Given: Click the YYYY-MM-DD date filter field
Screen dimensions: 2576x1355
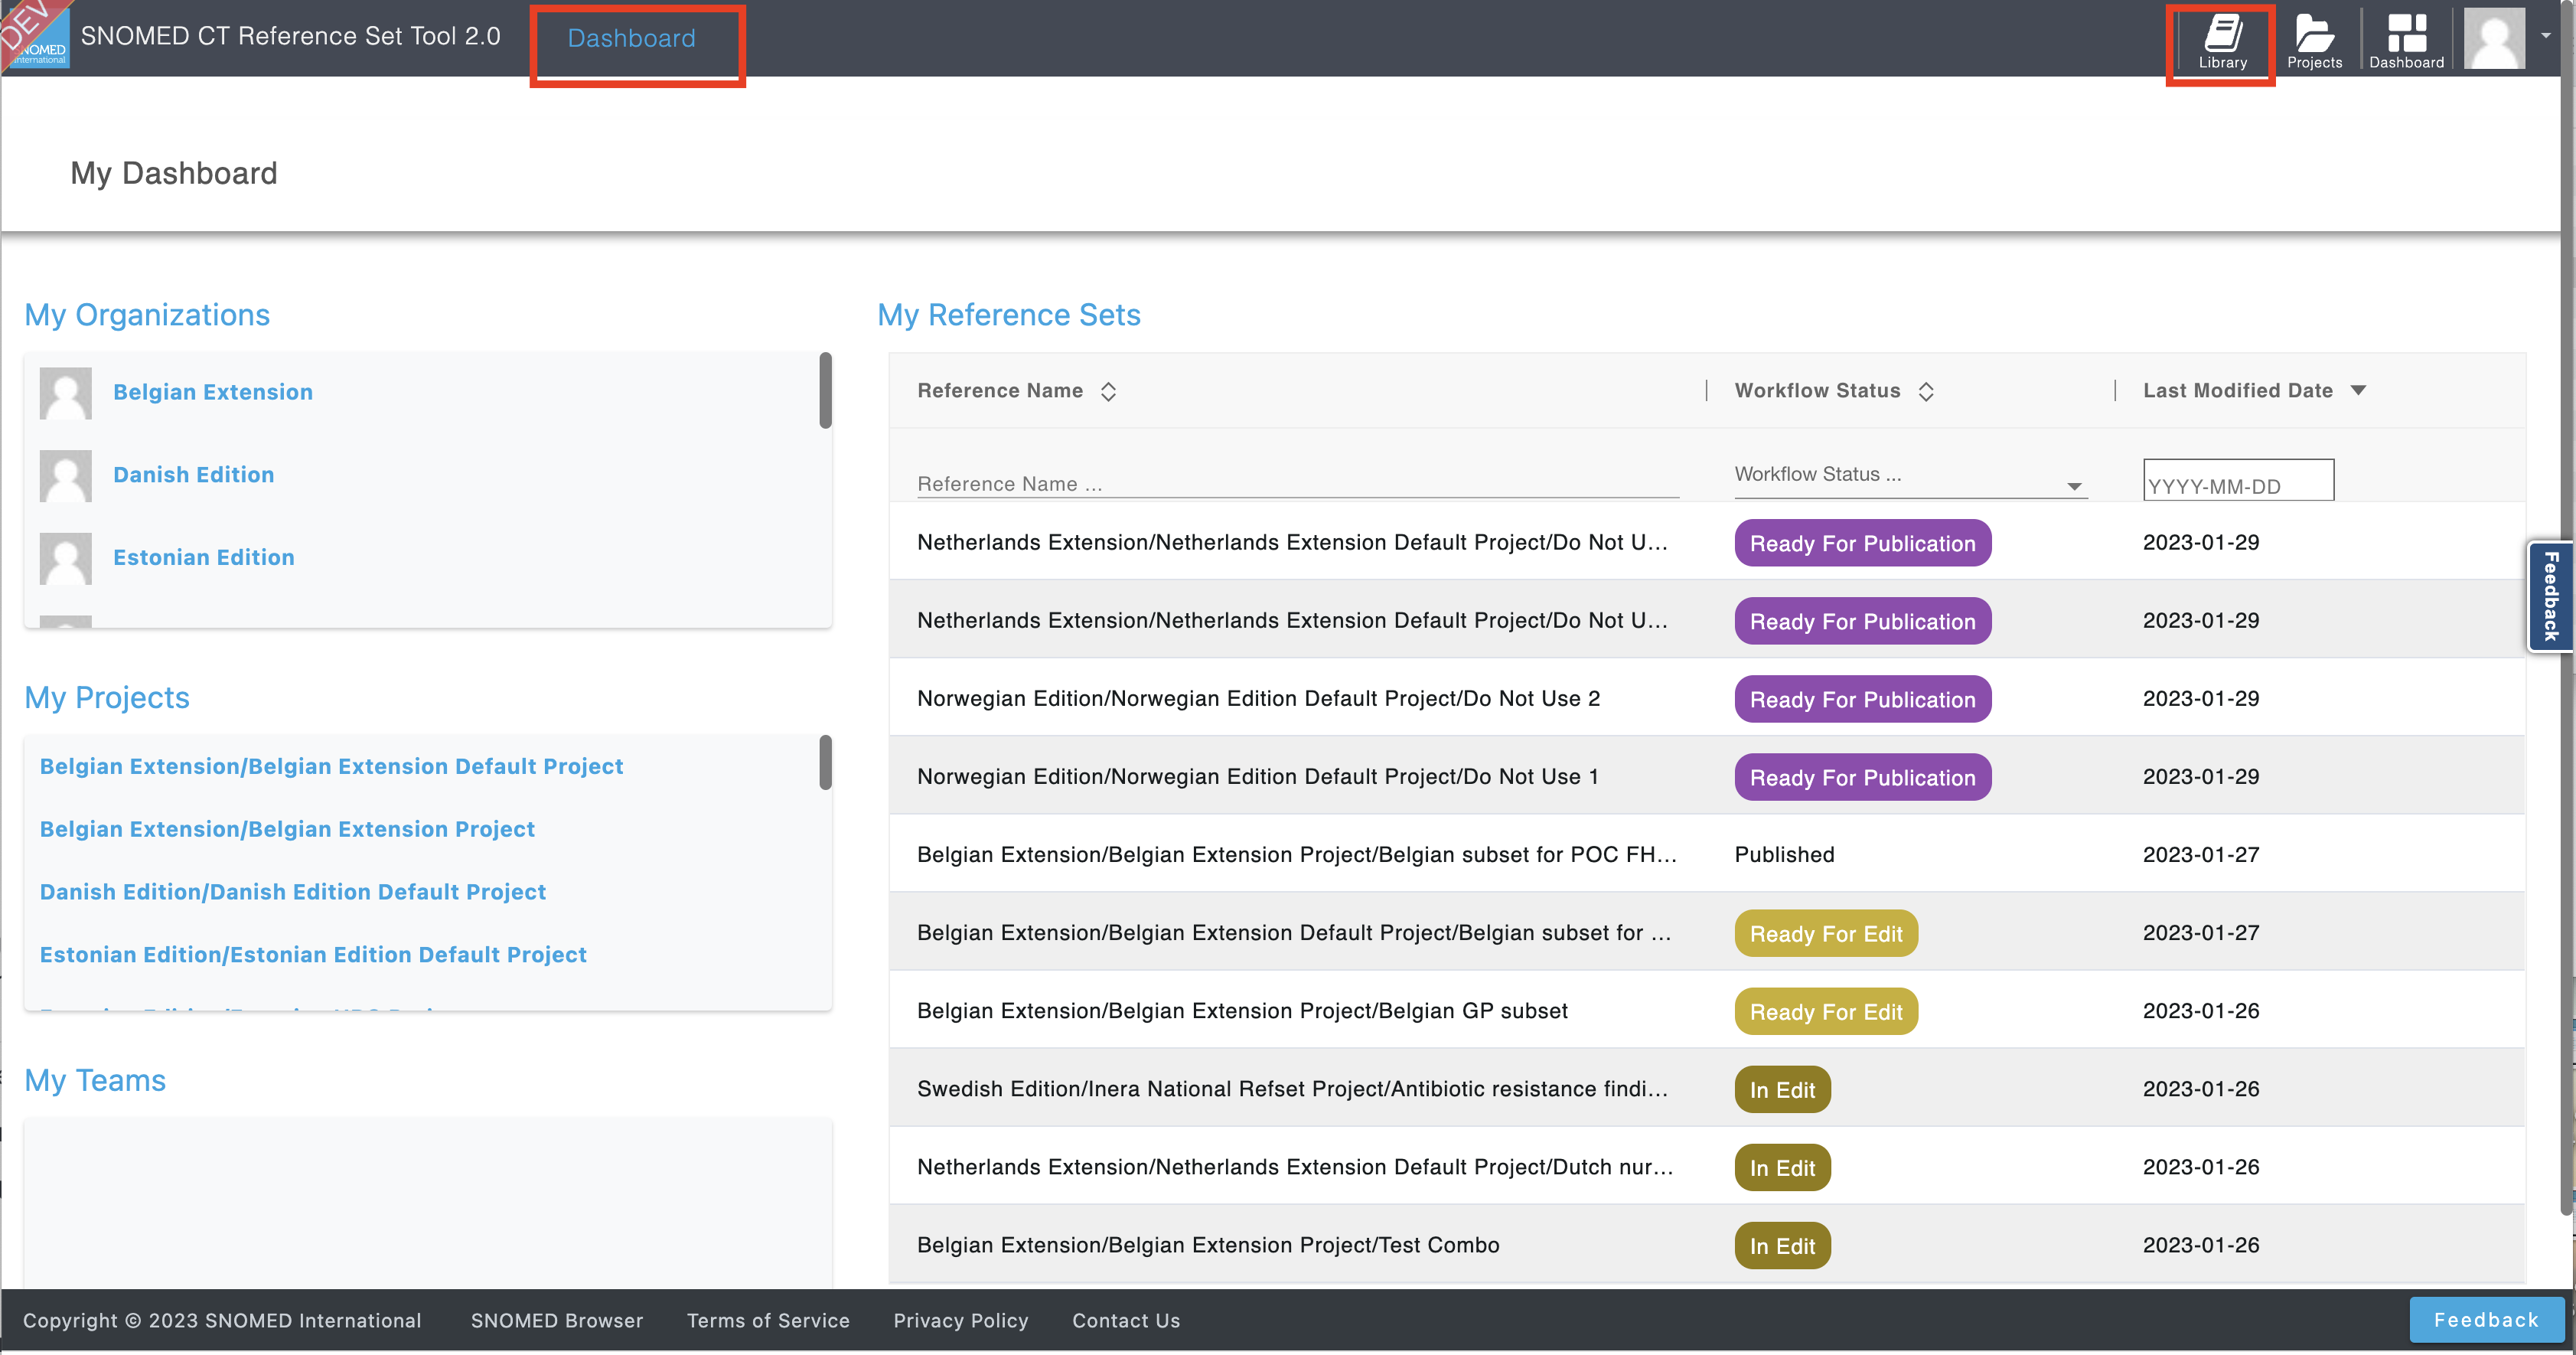Looking at the screenshot, I should click(x=2238, y=481).
